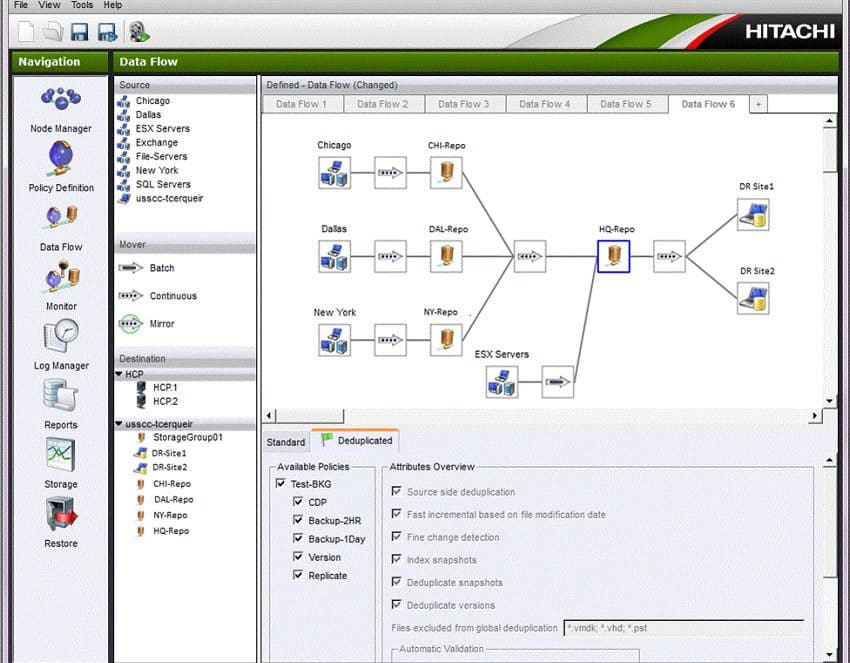Select the CHI-Repo repository node on canvas
This screenshot has width=850, height=663.
click(x=446, y=173)
